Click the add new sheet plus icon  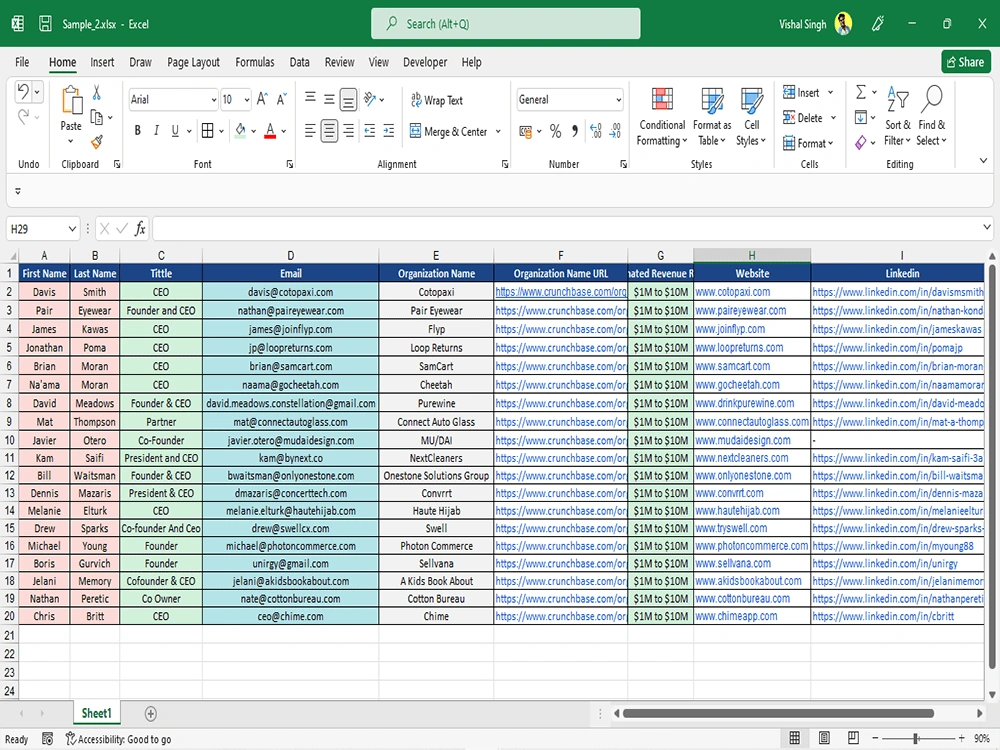coord(151,714)
